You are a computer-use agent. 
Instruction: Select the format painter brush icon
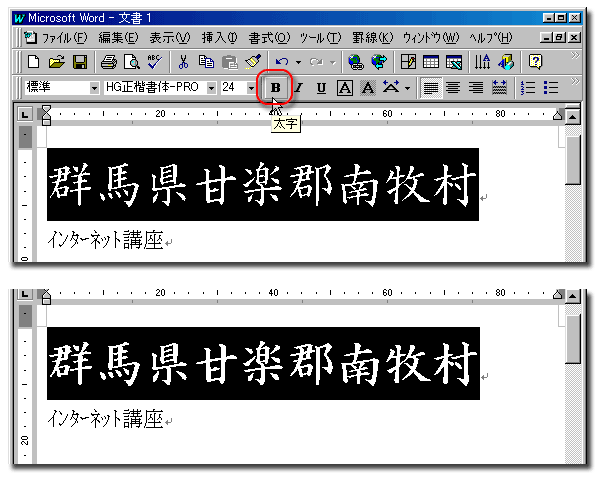[253, 61]
